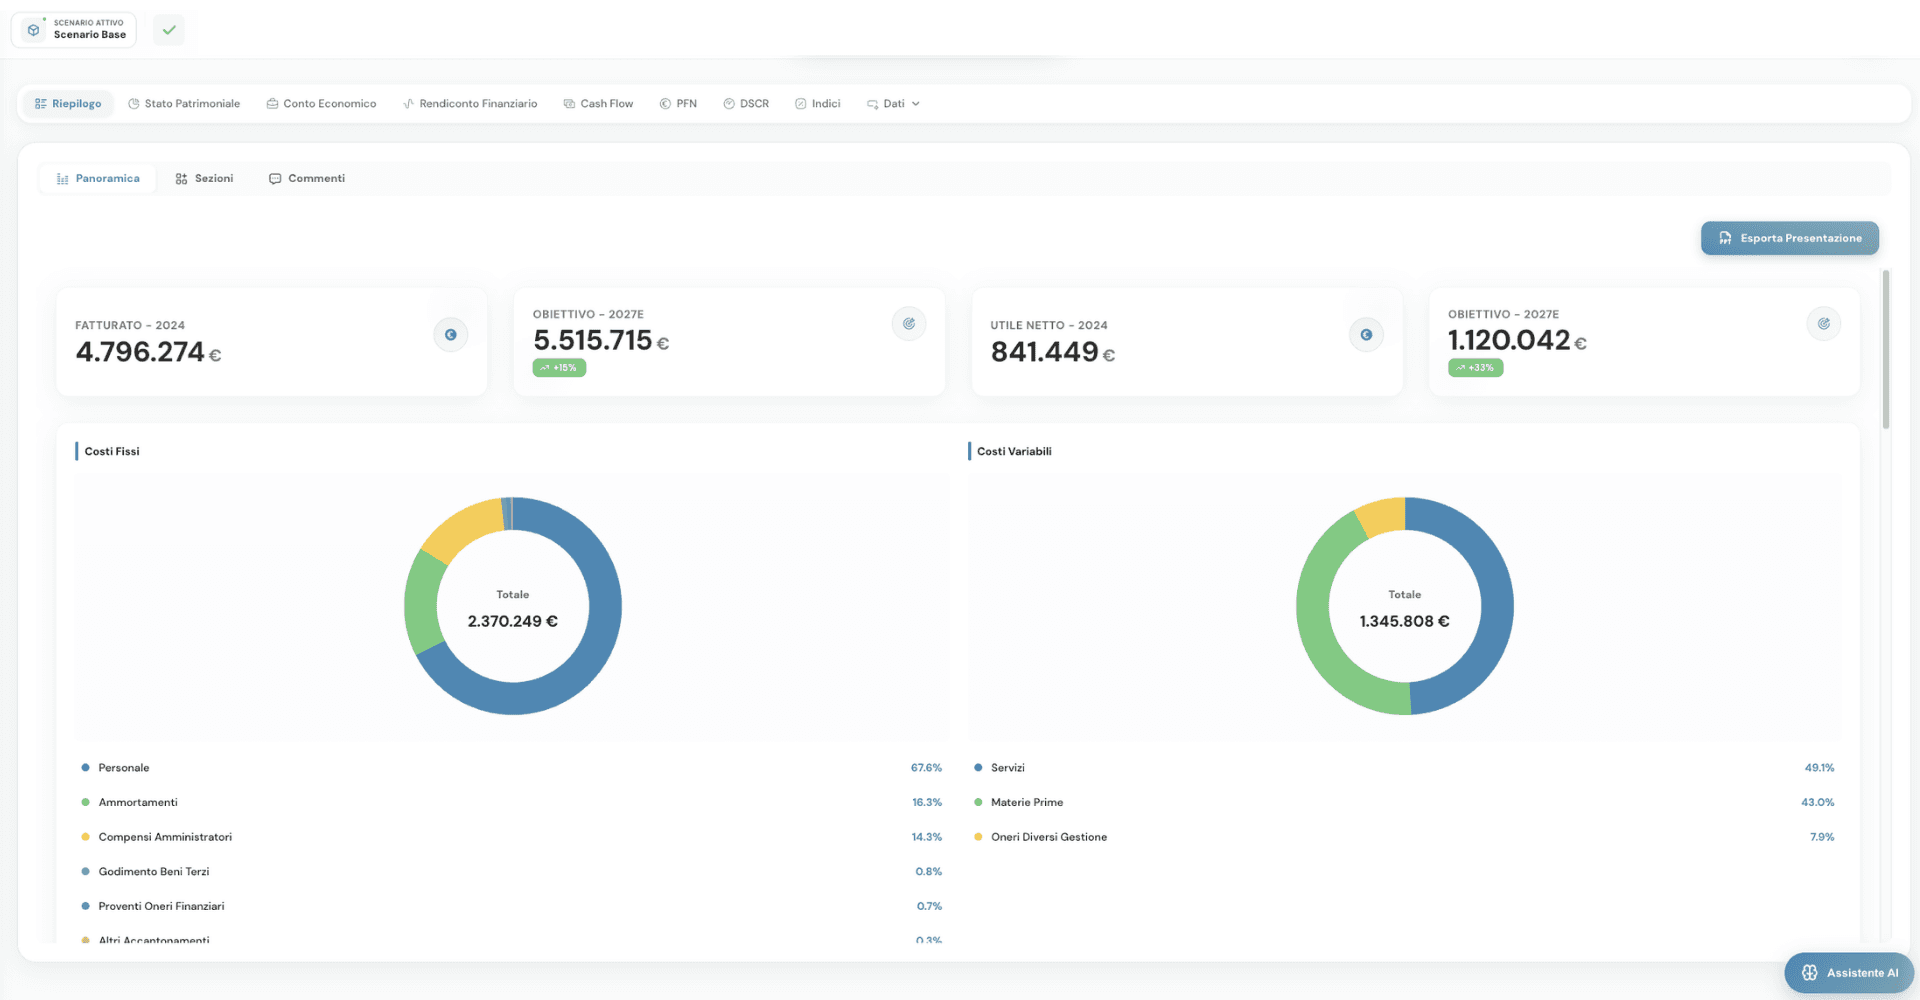Click the Costi Variabili donut chart total
Image resolution: width=1920 pixels, height=1000 pixels.
[1404, 621]
